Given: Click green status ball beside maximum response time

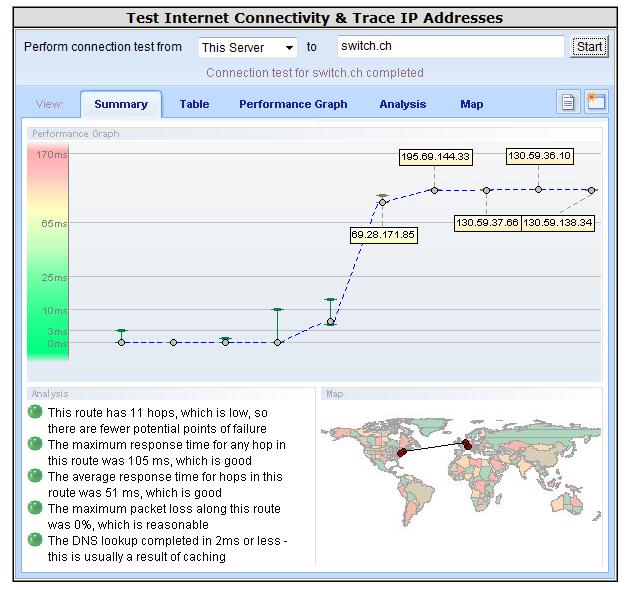Looking at the screenshot, I should [36, 444].
